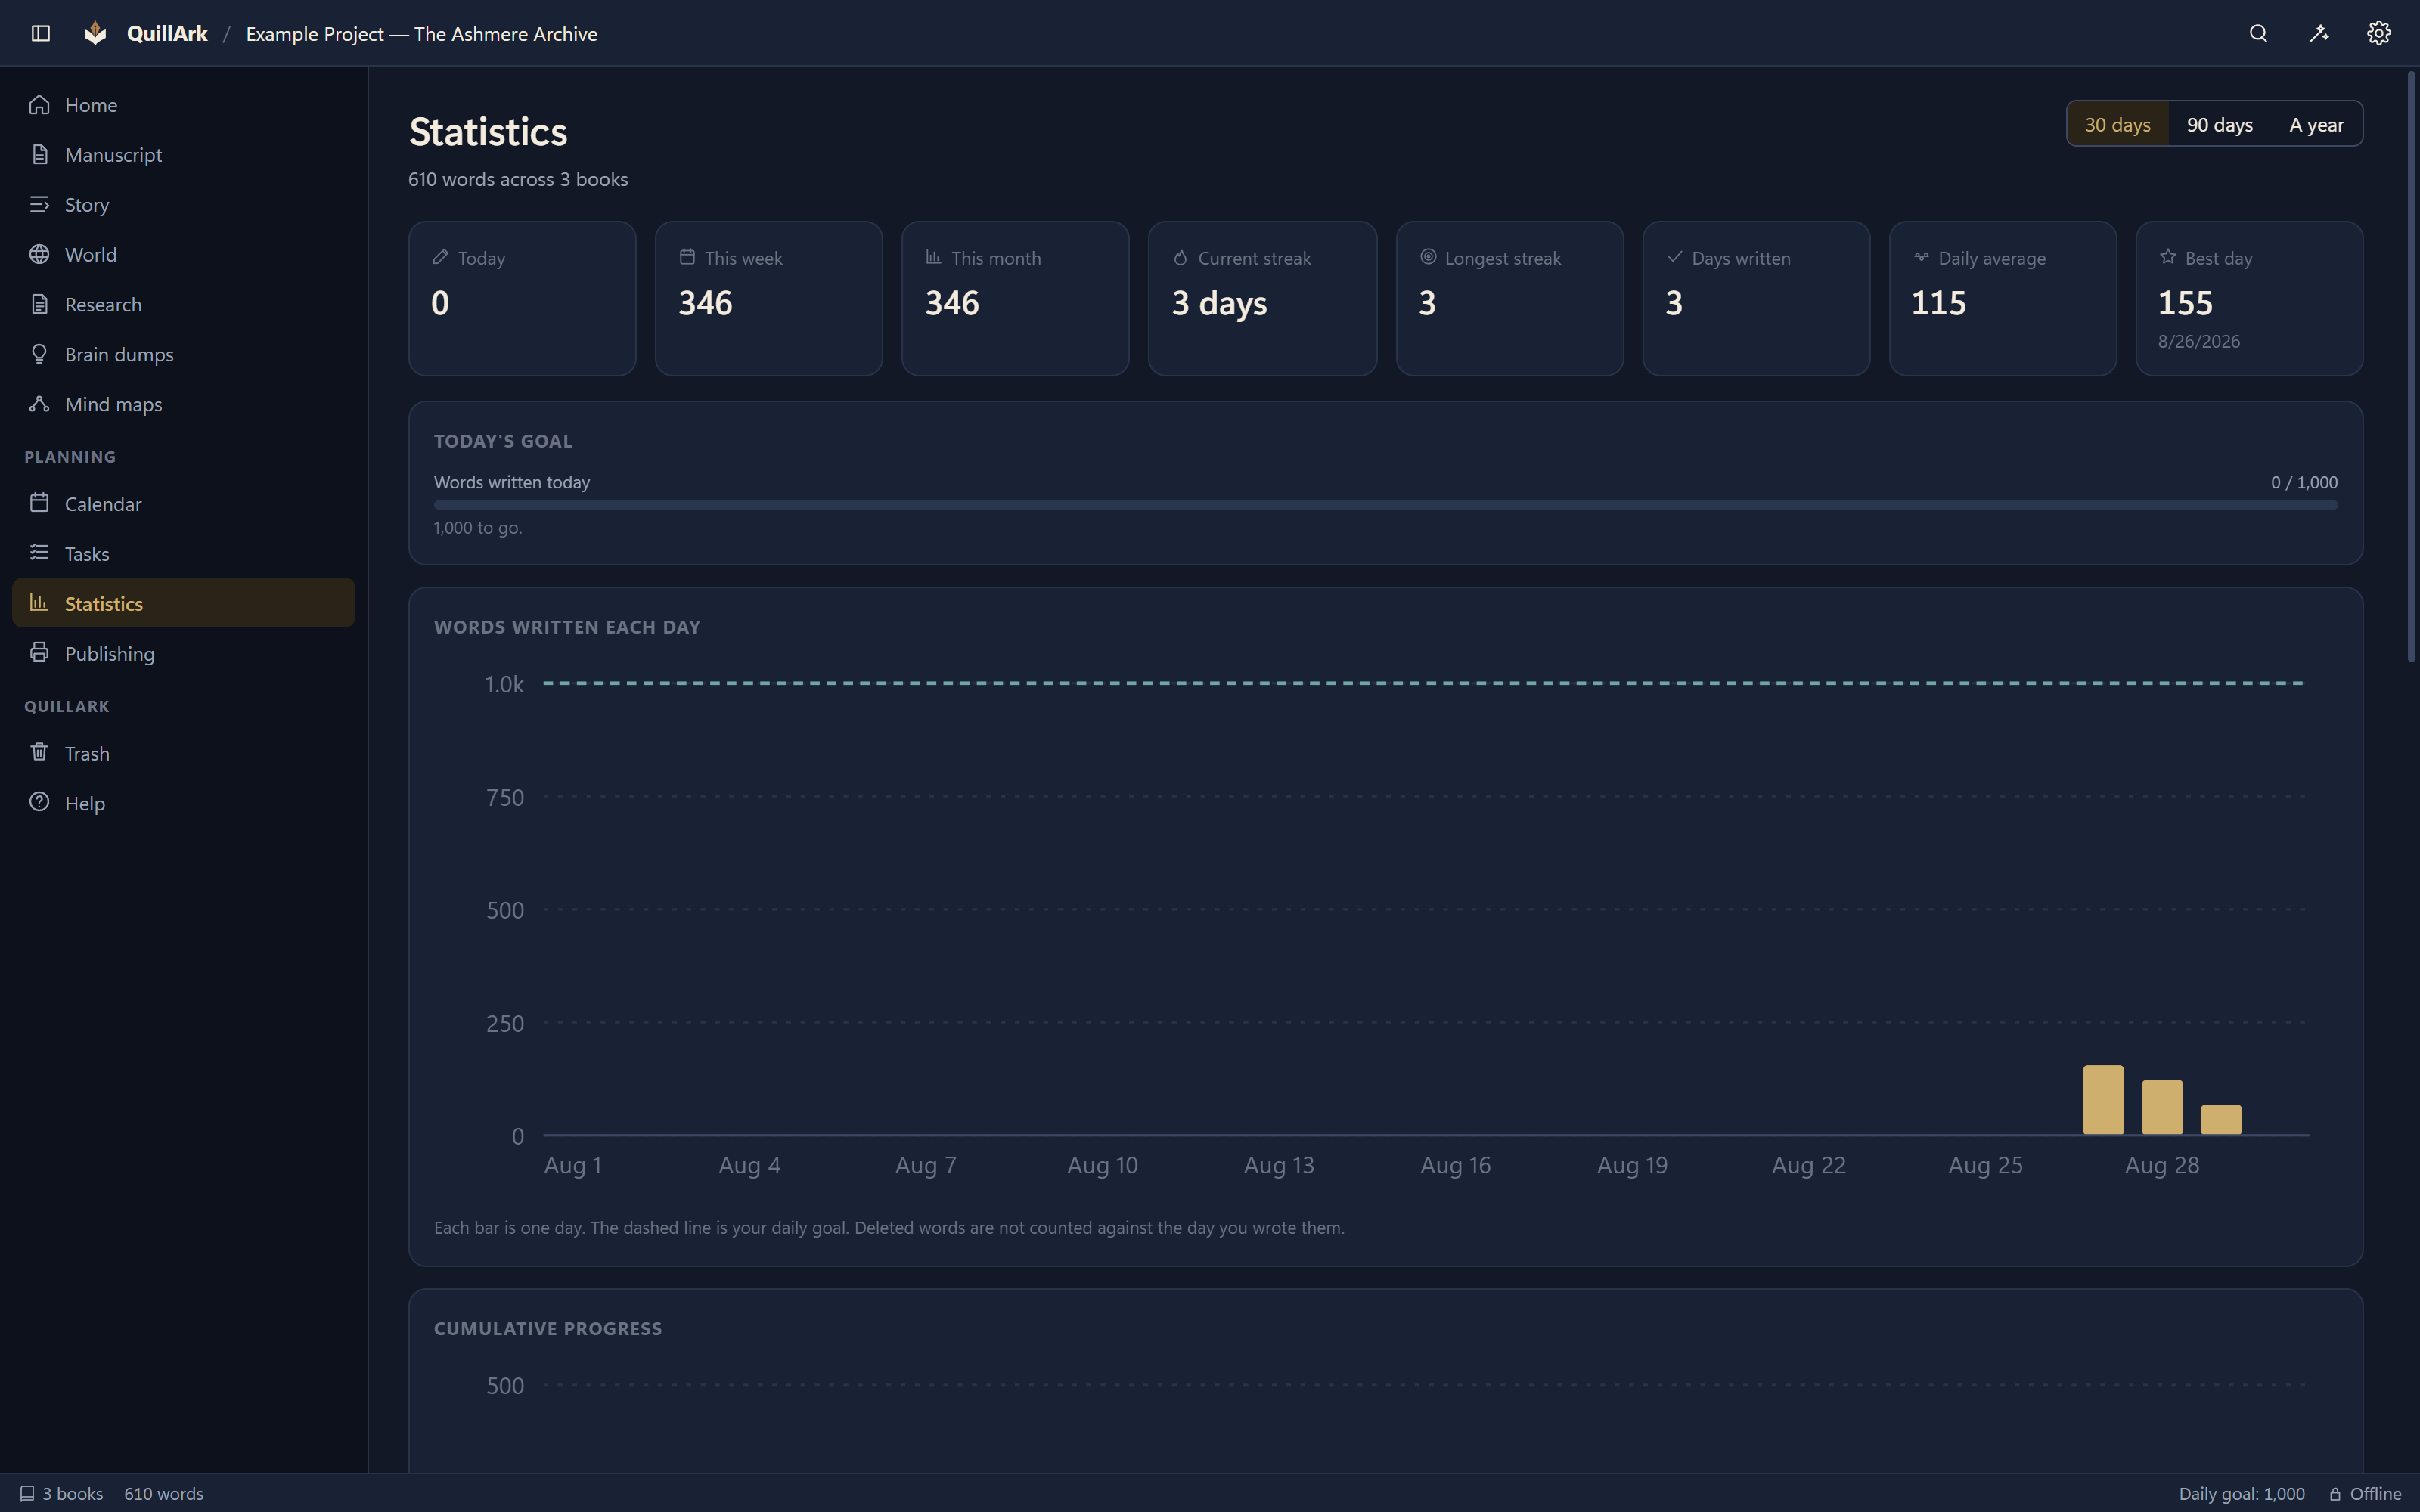Viewport: 2420px width, 1512px height.
Task: Click the Trash bin icon
Action: 39,752
